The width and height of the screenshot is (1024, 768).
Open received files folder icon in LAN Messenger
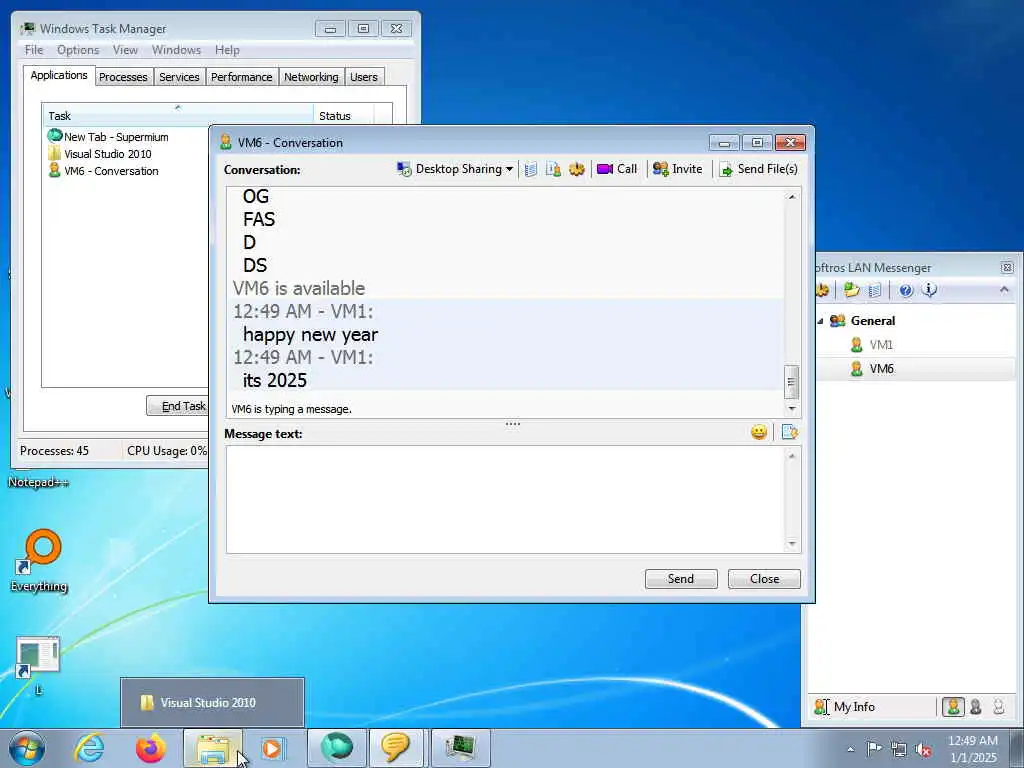click(851, 290)
